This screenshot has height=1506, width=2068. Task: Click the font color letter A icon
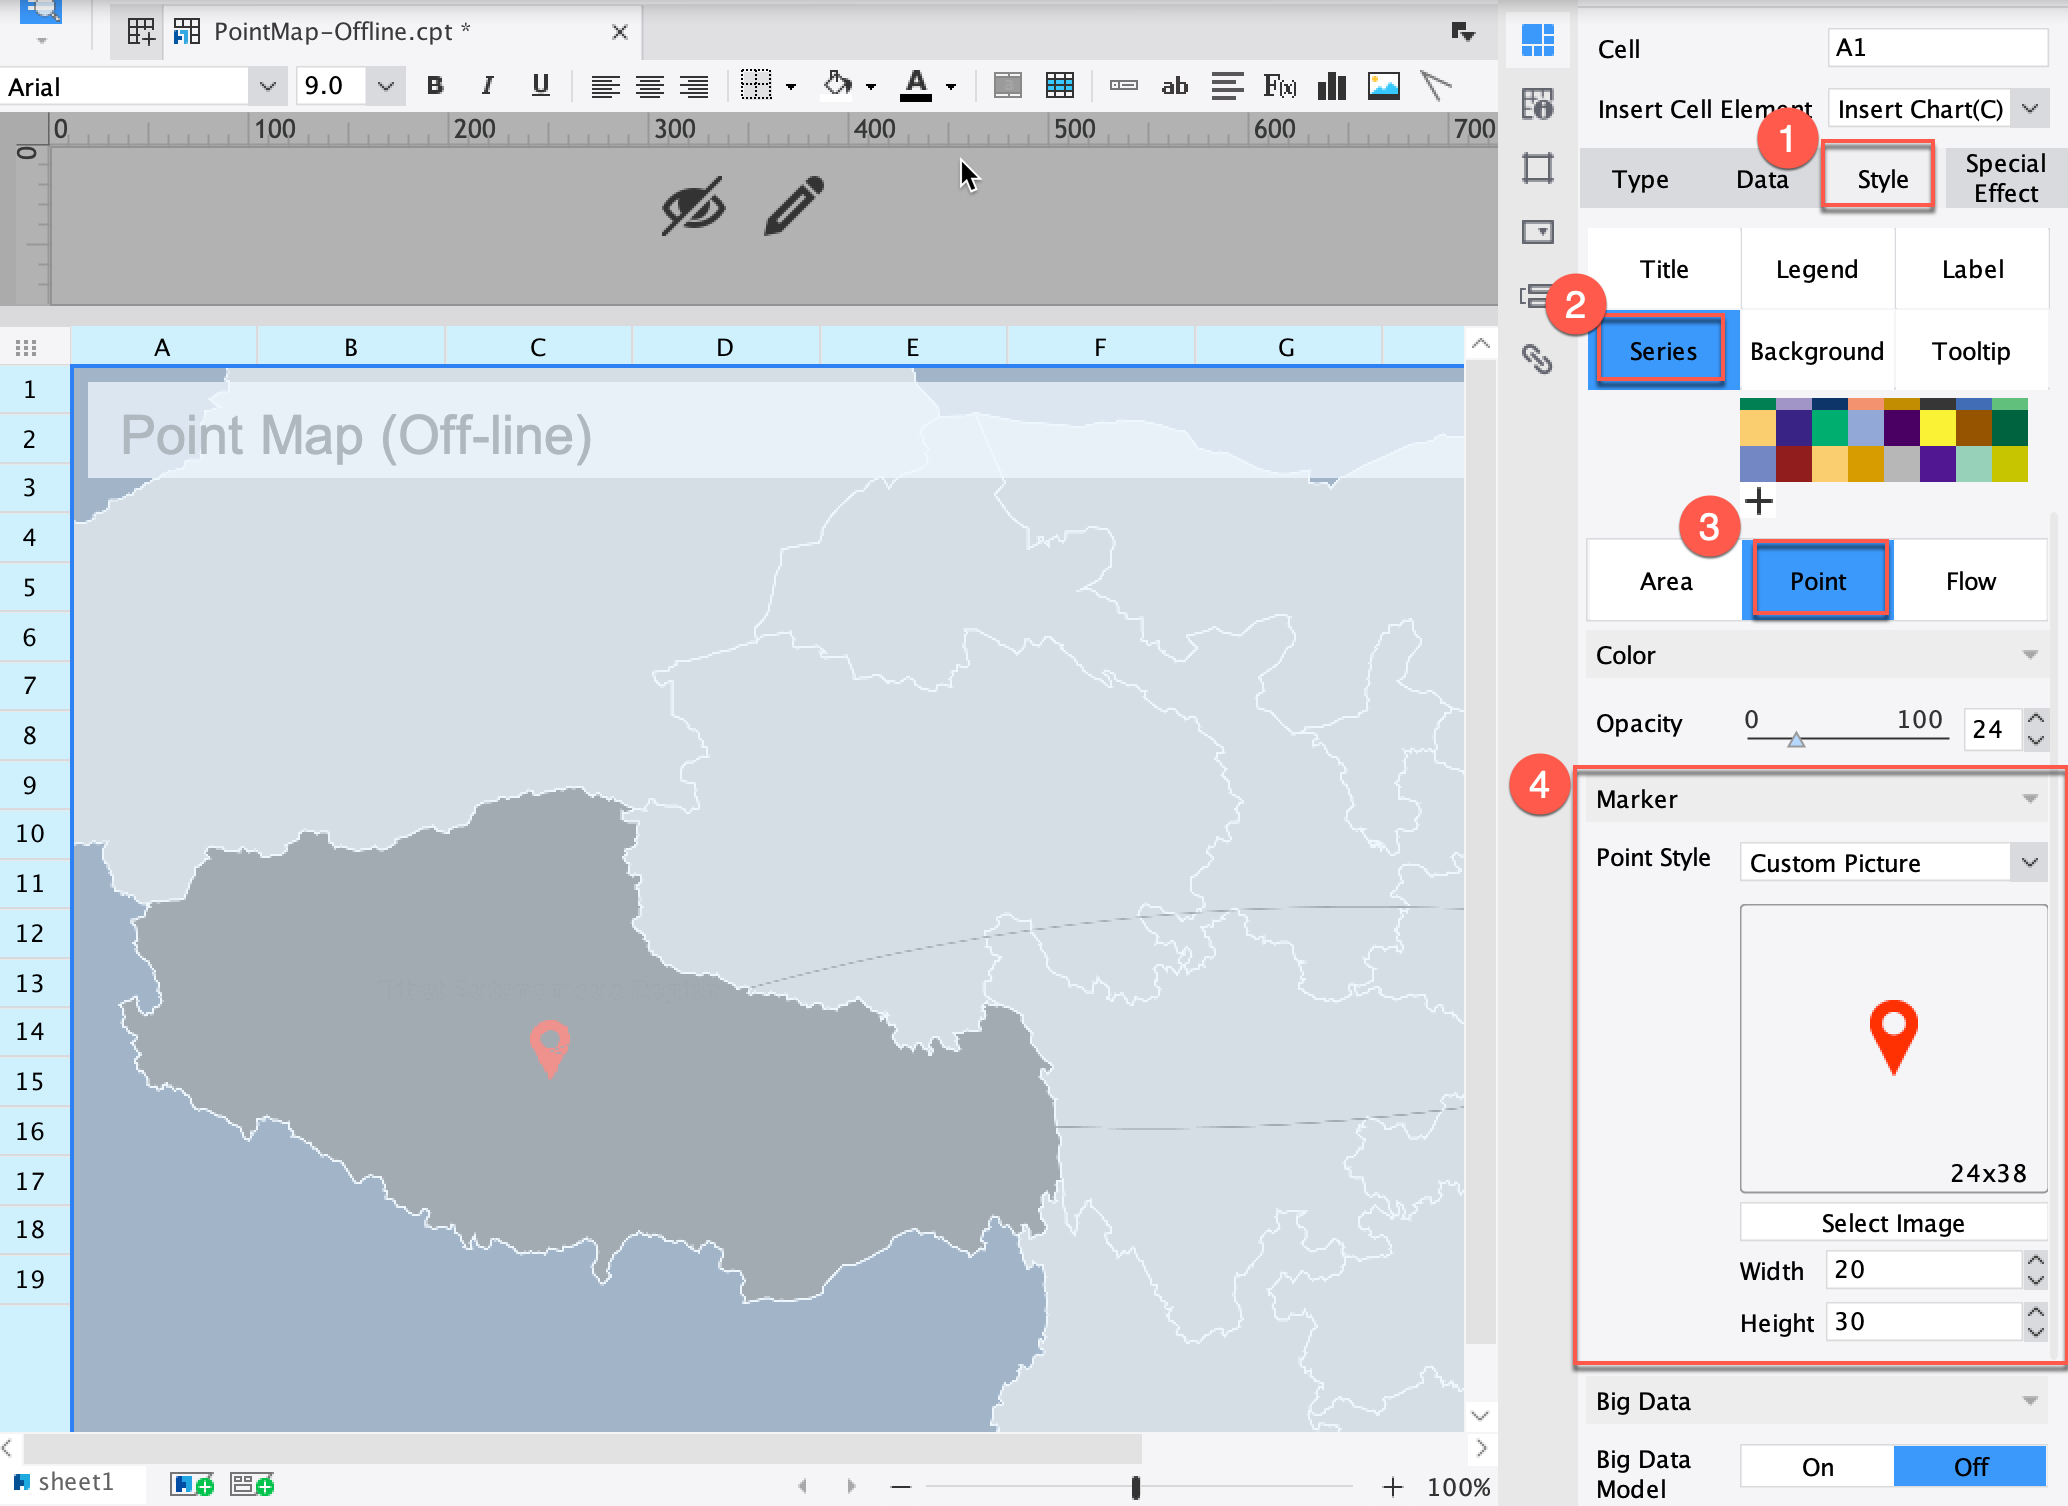tap(916, 85)
